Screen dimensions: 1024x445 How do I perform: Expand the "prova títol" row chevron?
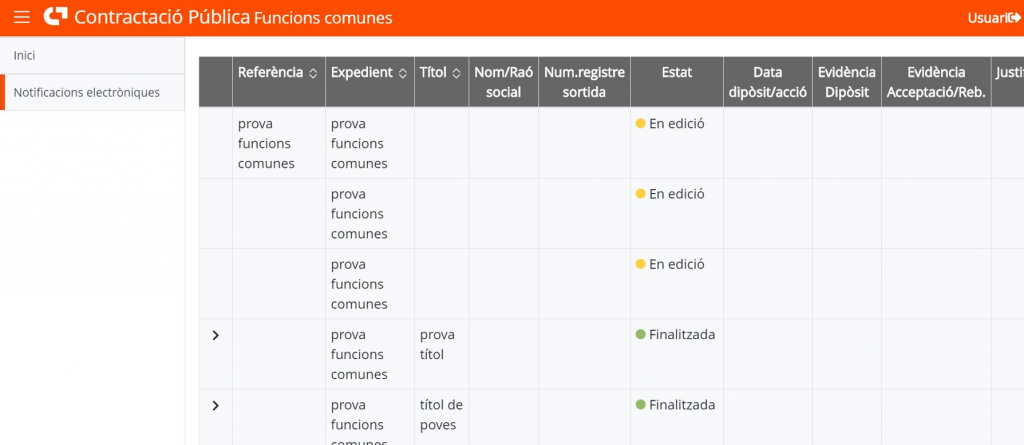point(215,335)
